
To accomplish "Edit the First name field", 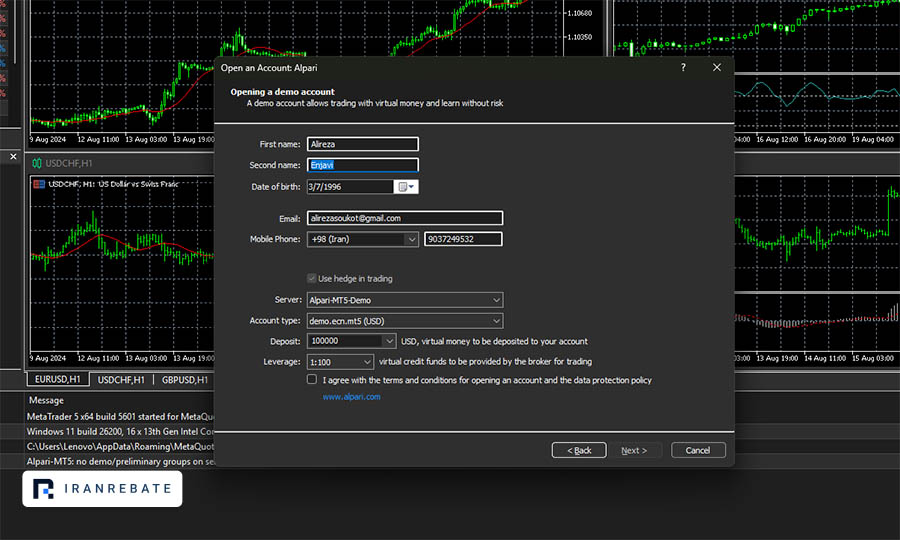I will click(363, 144).
